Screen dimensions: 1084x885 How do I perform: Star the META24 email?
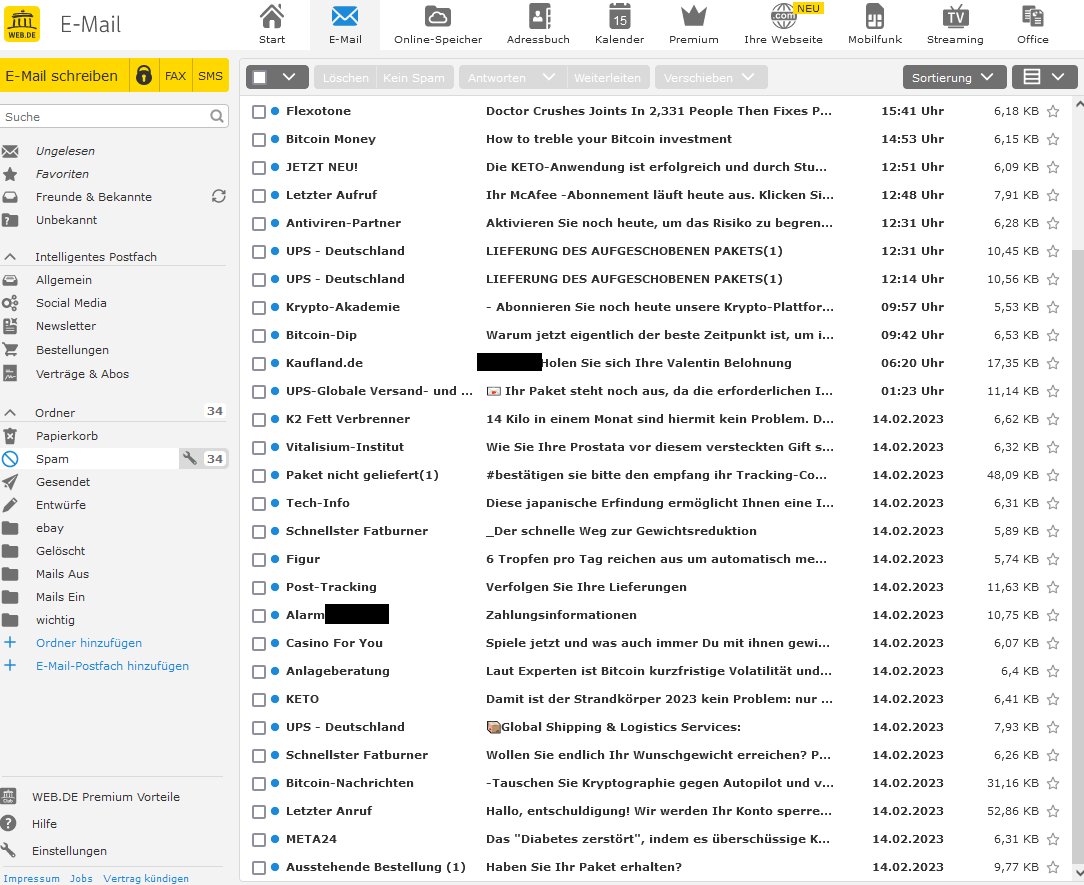1053,839
